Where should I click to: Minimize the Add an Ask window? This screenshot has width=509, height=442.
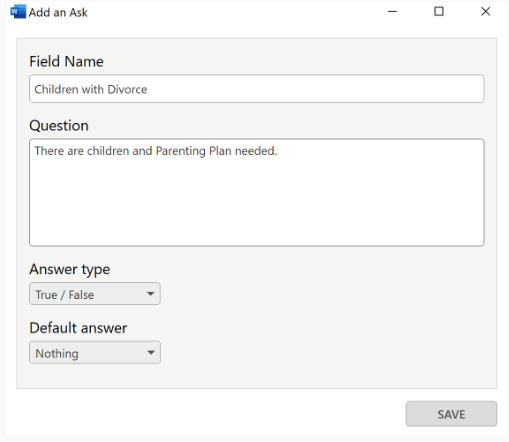392,12
